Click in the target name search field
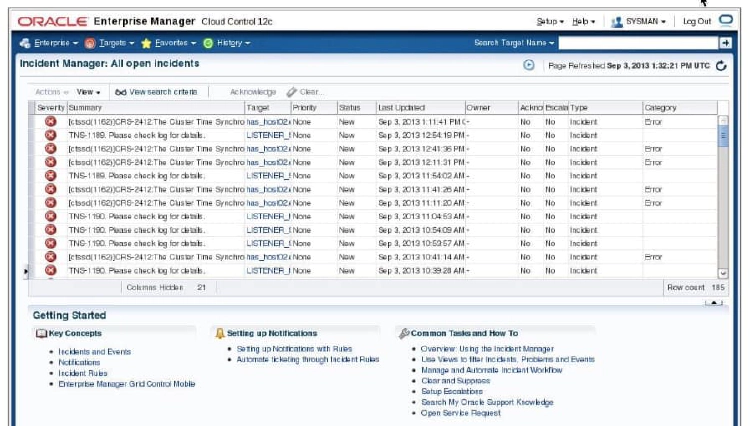Viewport: 750px width, 426px height. (x=639, y=43)
